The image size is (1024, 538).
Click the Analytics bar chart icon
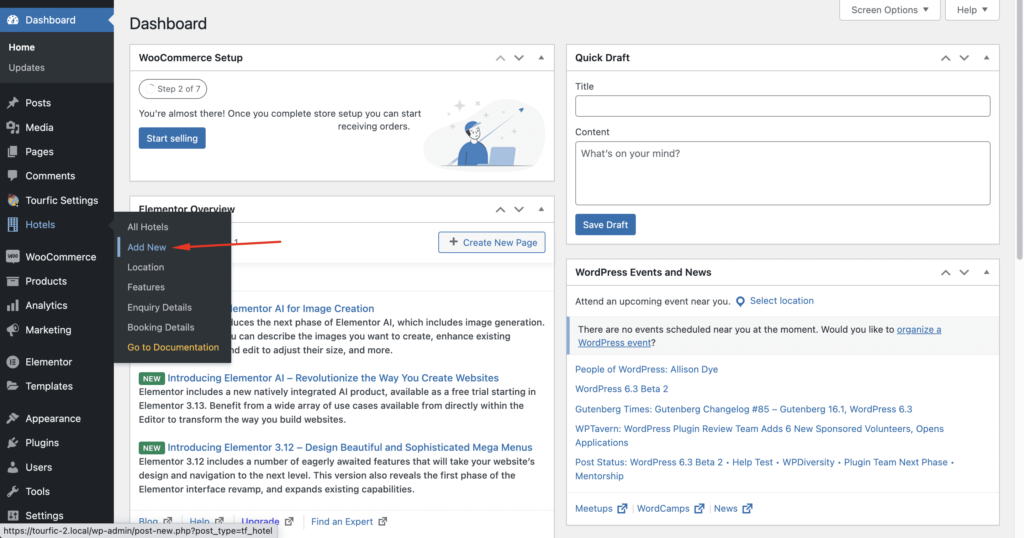(12, 306)
